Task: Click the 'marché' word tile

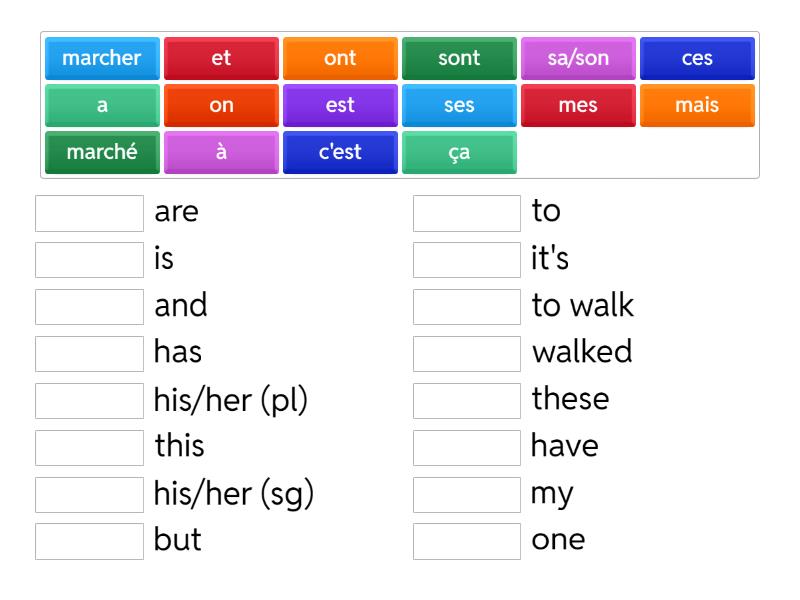Action: point(101,150)
